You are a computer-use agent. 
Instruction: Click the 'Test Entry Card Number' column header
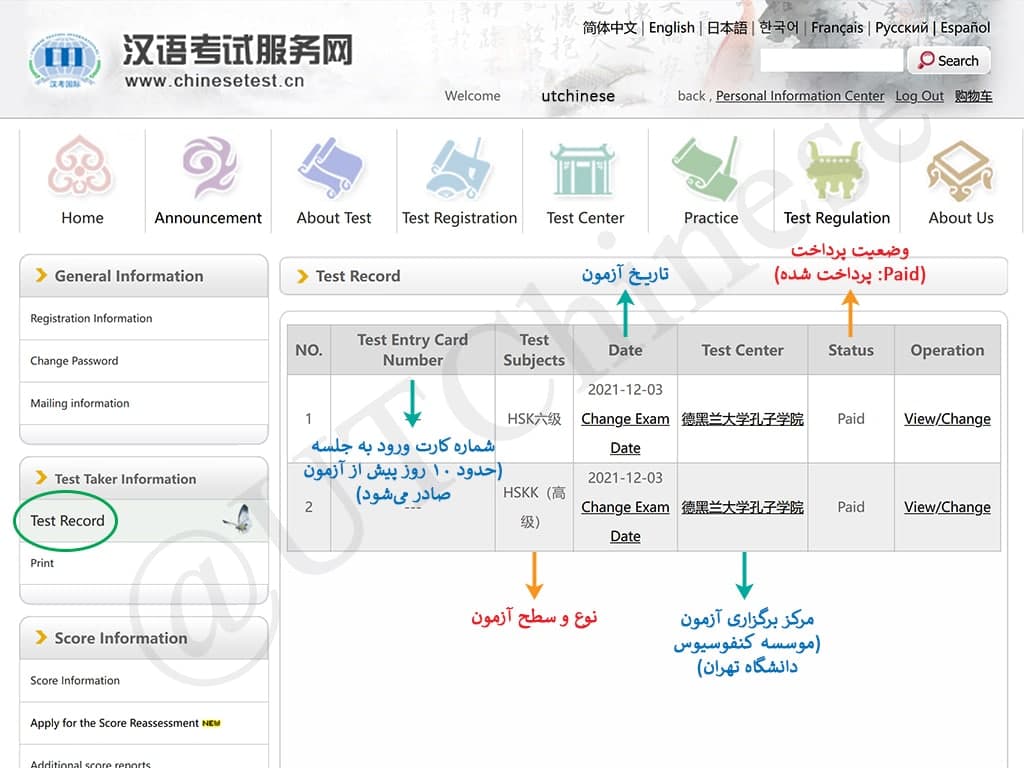tap(413, 349)
